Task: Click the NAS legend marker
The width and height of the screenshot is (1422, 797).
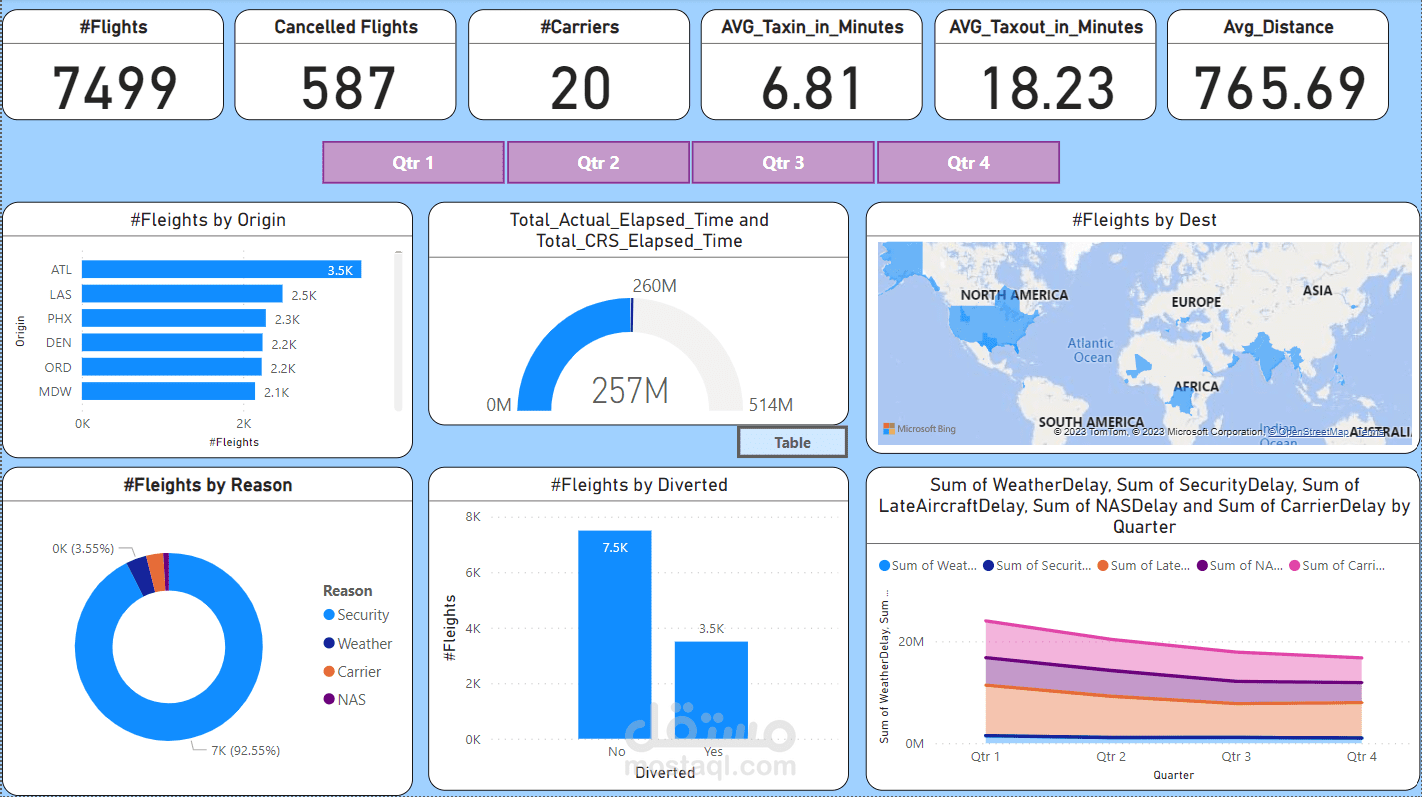Action: [x=327, y=699]
